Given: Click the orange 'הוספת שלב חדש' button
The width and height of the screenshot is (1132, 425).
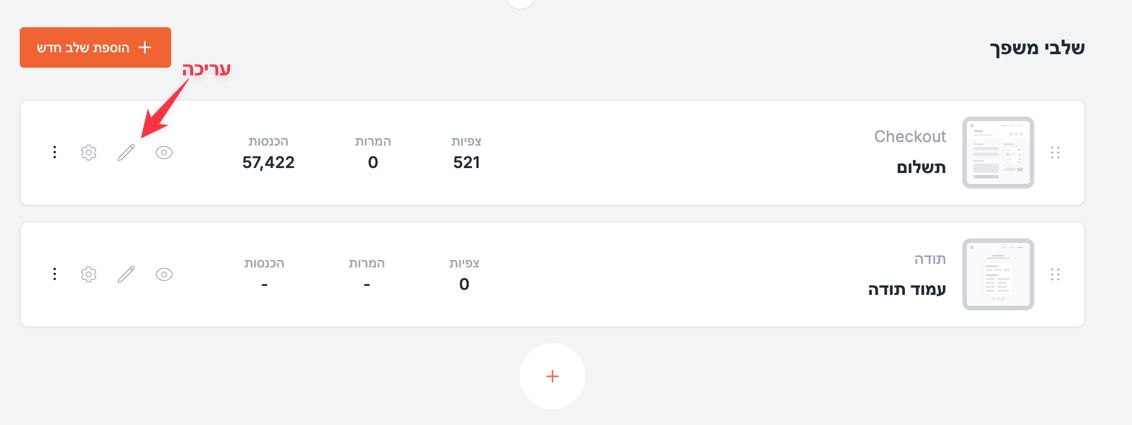Looking at the screenshot, I should point(95,48).
